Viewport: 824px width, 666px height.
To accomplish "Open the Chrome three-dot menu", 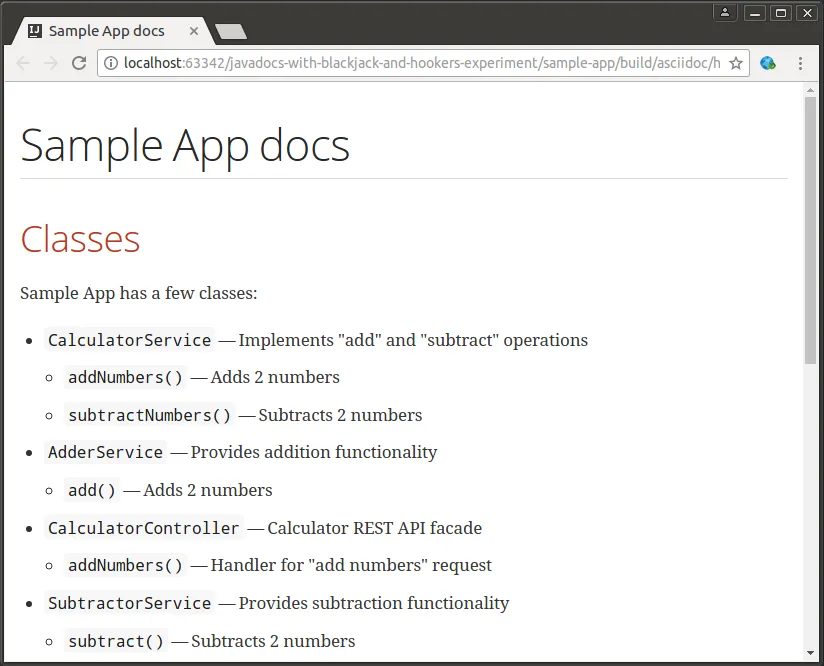I will (x=800, y=63).
